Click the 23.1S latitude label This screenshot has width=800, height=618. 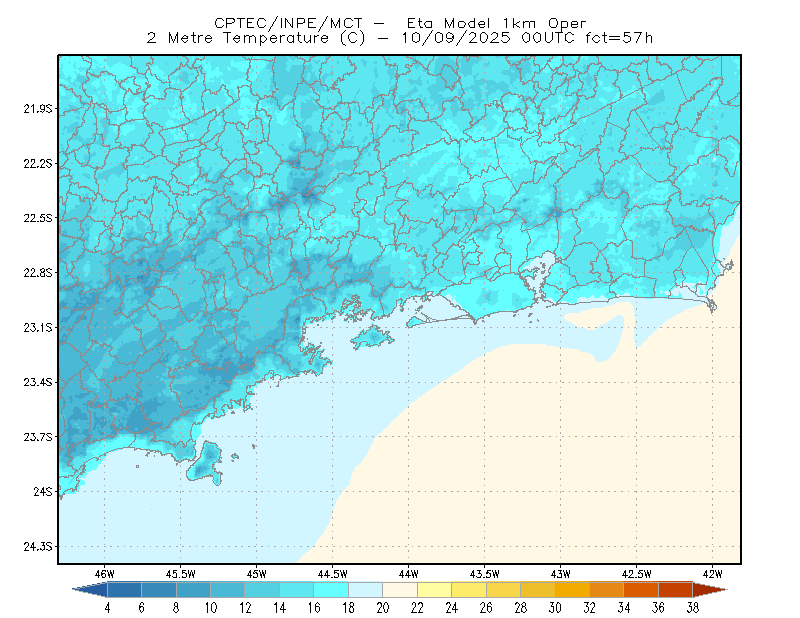(38, 327)
